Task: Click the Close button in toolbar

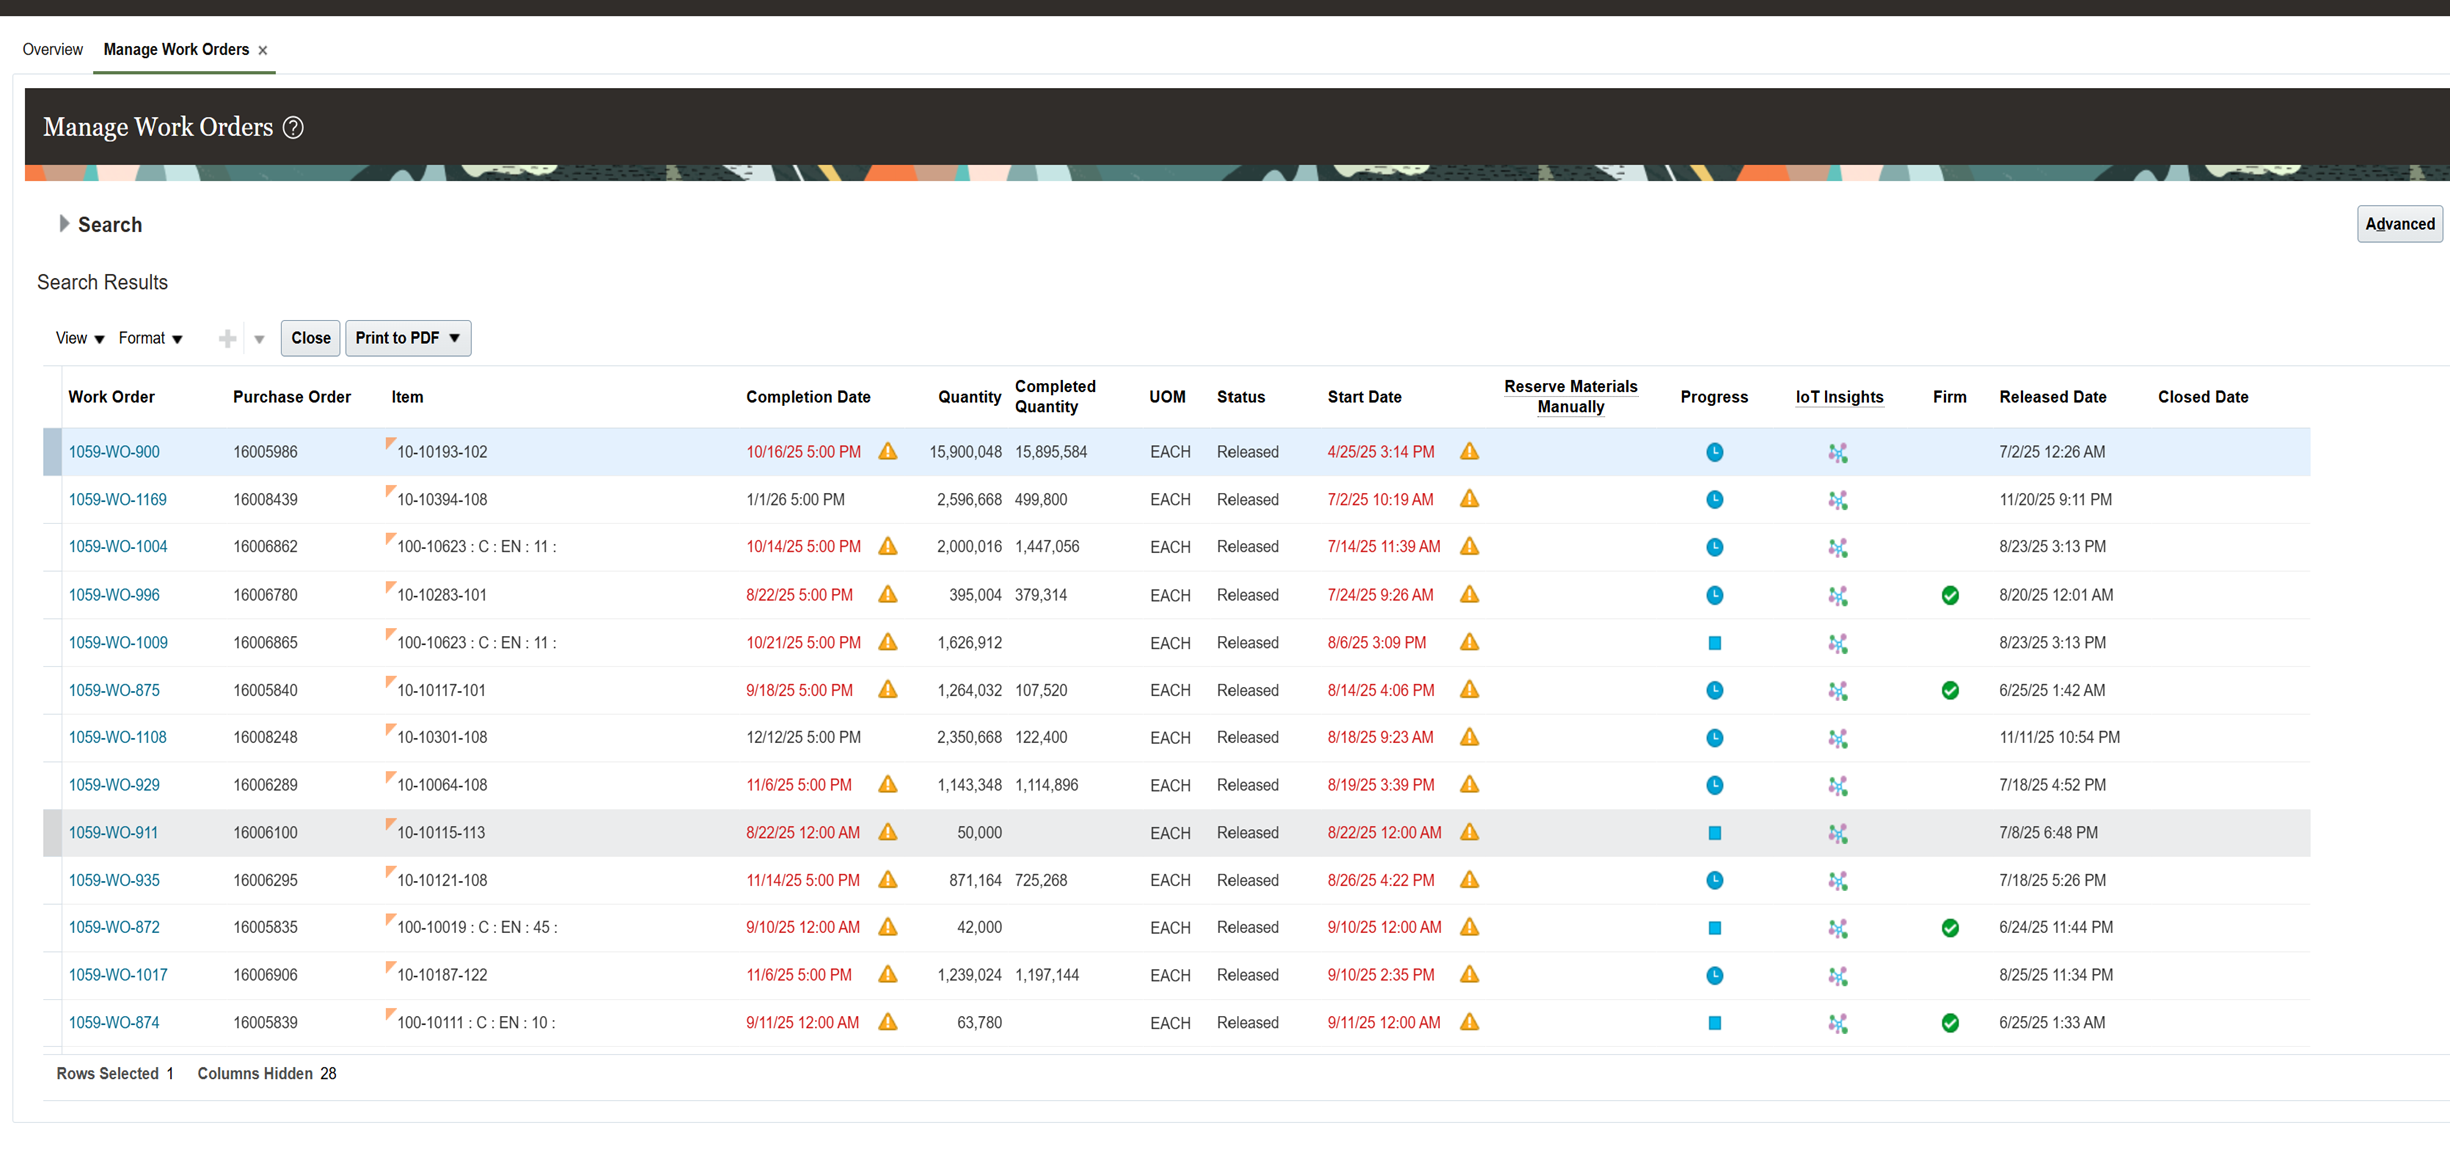Action: point(311,338)
